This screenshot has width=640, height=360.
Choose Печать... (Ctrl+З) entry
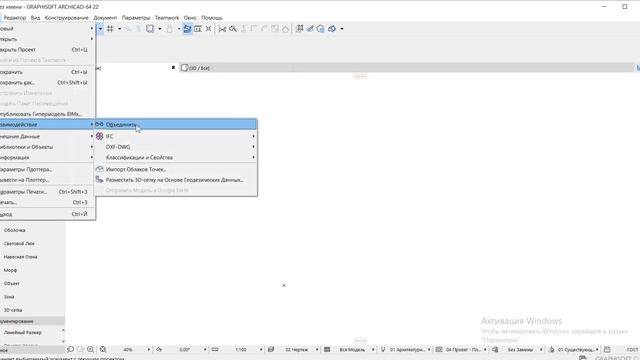click(47, 202)
